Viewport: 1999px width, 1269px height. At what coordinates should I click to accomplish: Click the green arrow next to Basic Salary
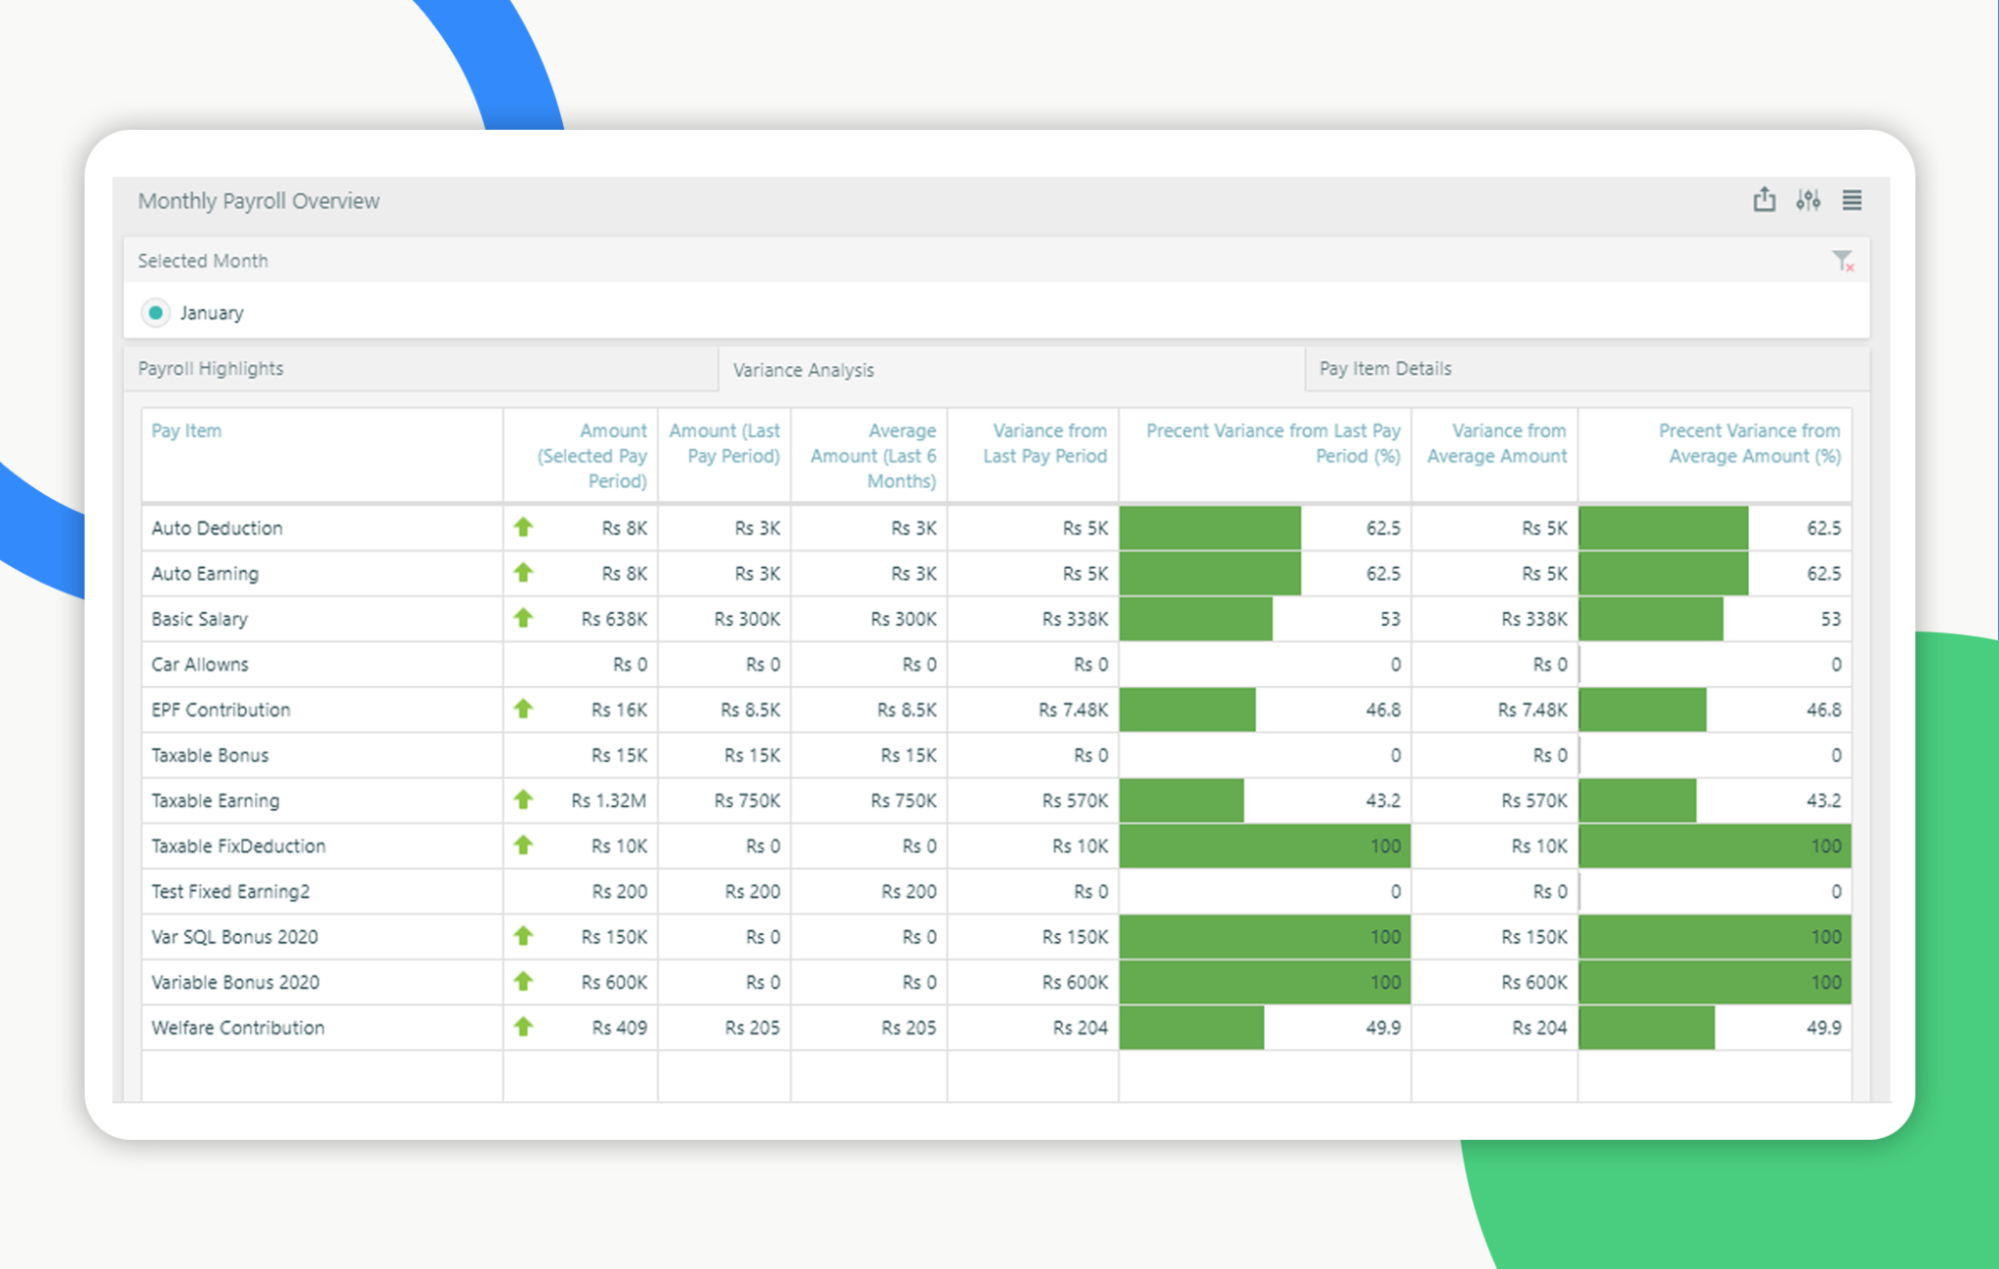[x=523, y=618]
